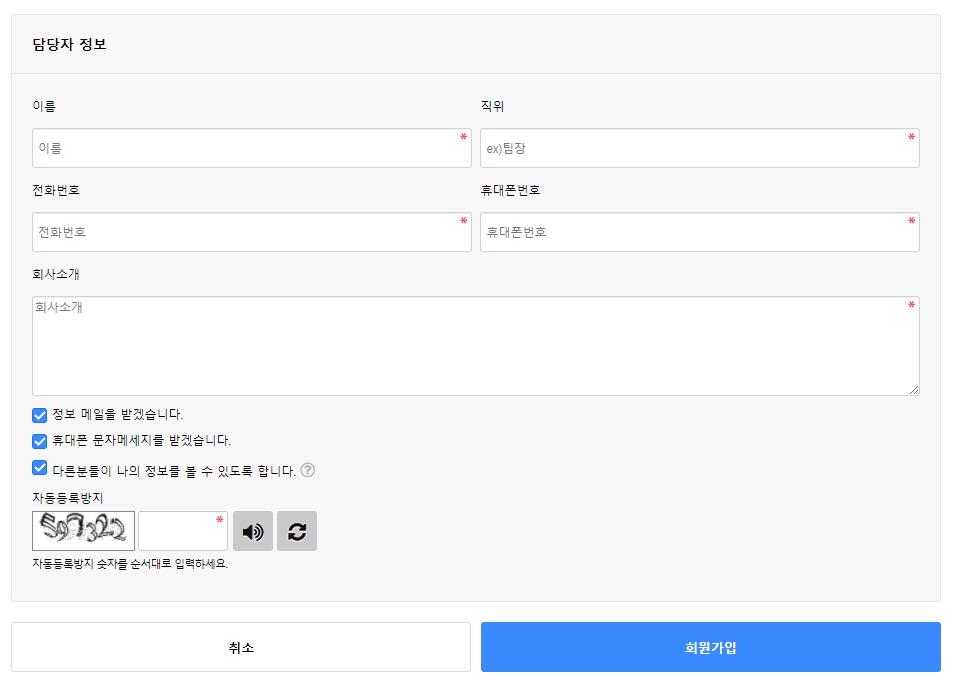Focus the 이름 input field
This screenshot has height=680, width=963.
251,148
